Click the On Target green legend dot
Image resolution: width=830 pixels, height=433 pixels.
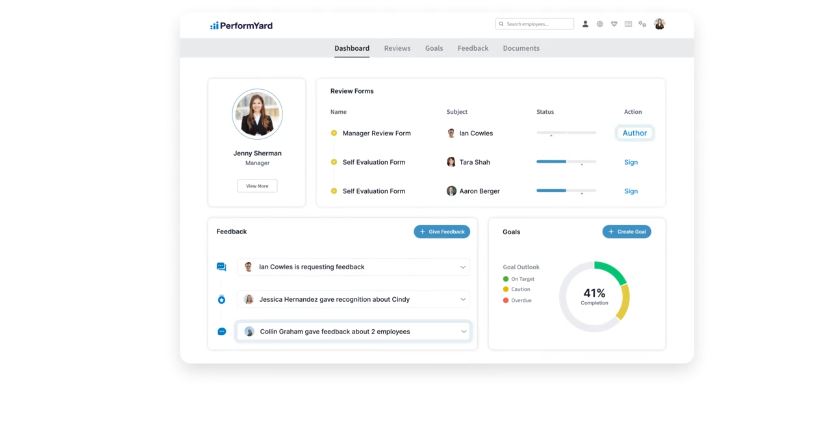pos(506,279)
